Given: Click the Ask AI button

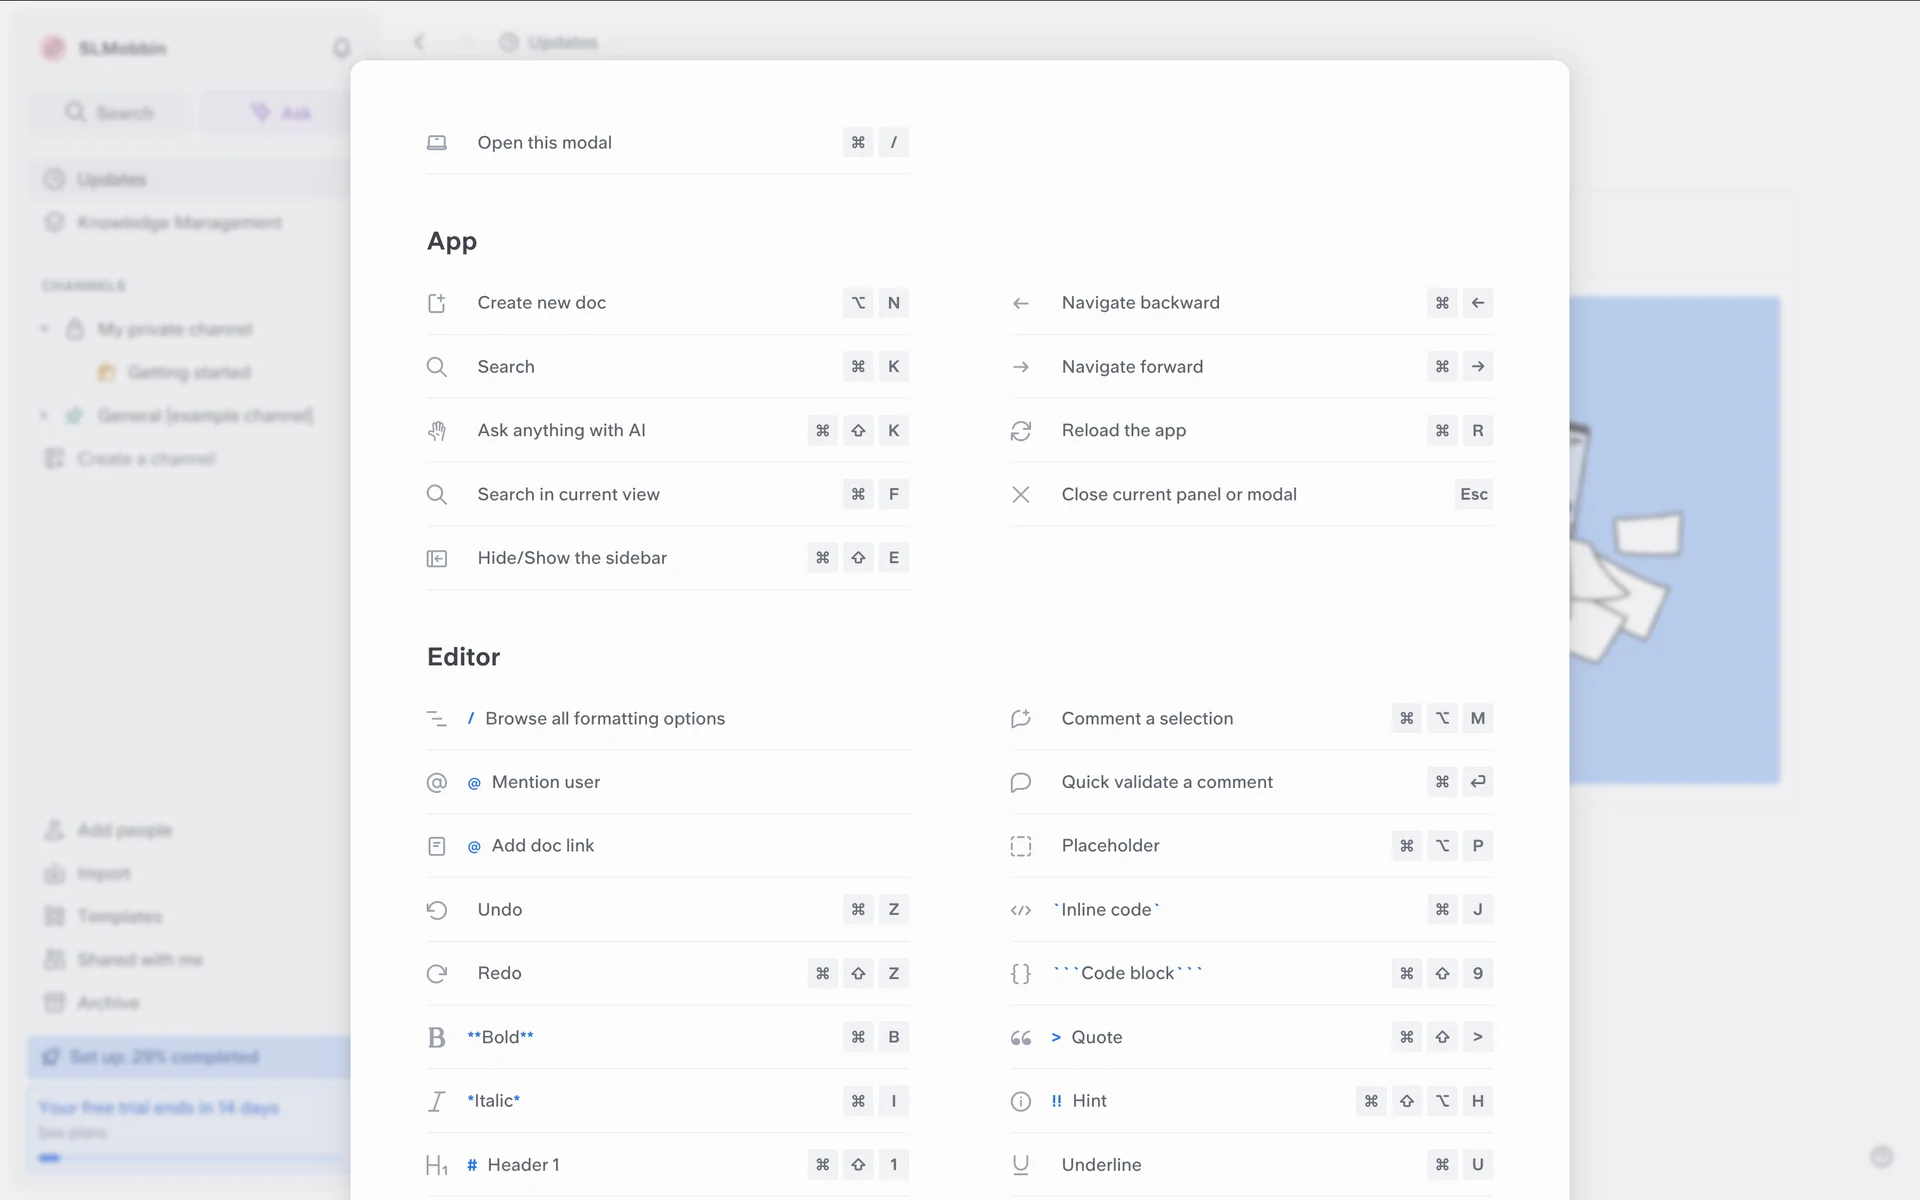Looking at the screenshot, I should (281, 113).
